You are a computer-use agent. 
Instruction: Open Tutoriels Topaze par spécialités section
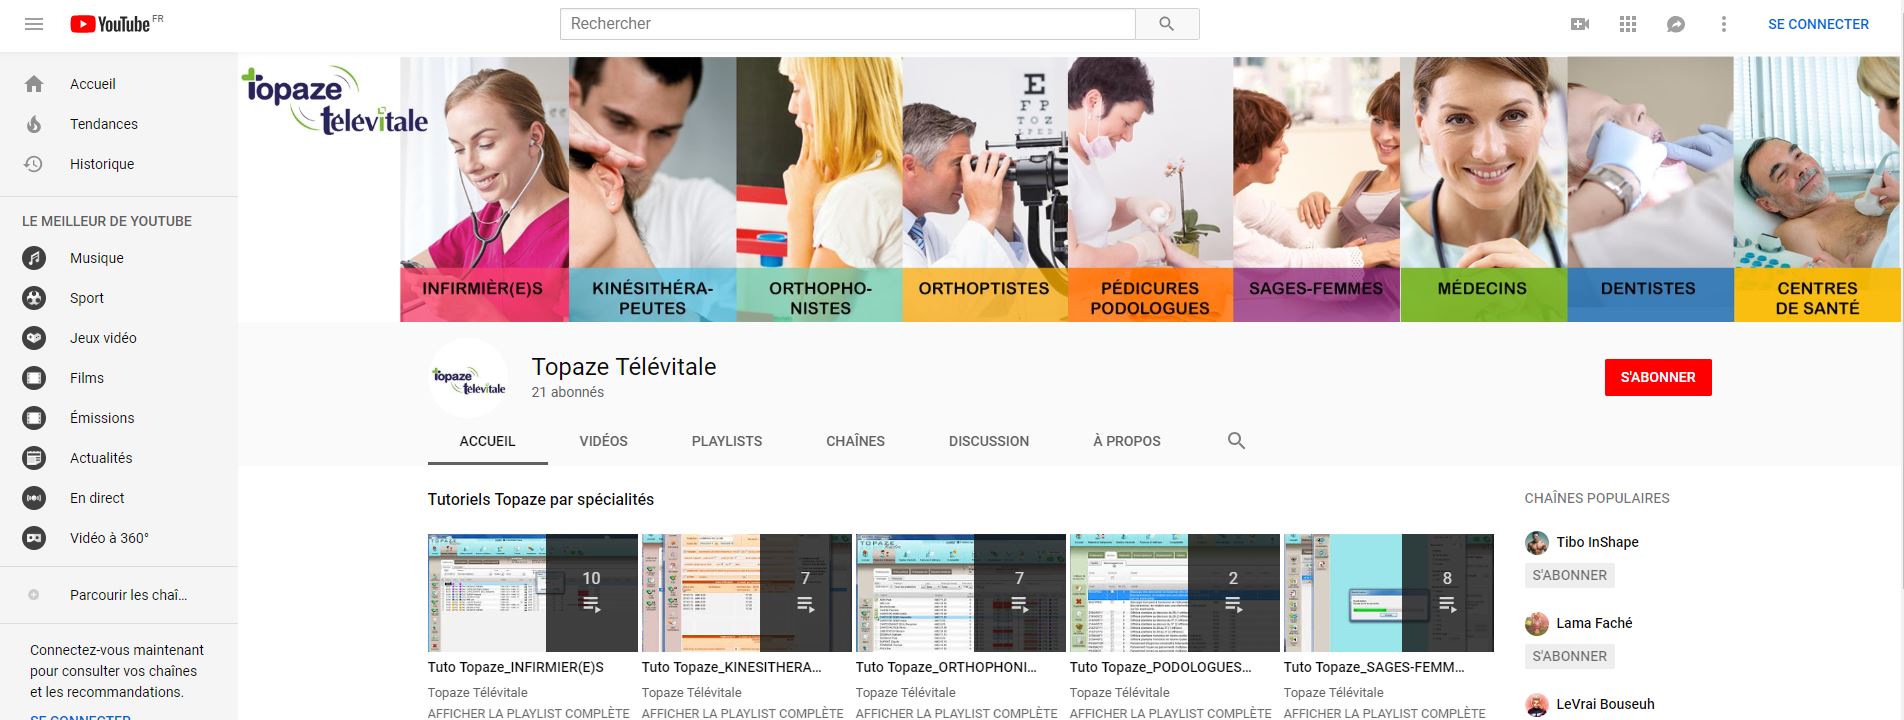pos(541,499)
